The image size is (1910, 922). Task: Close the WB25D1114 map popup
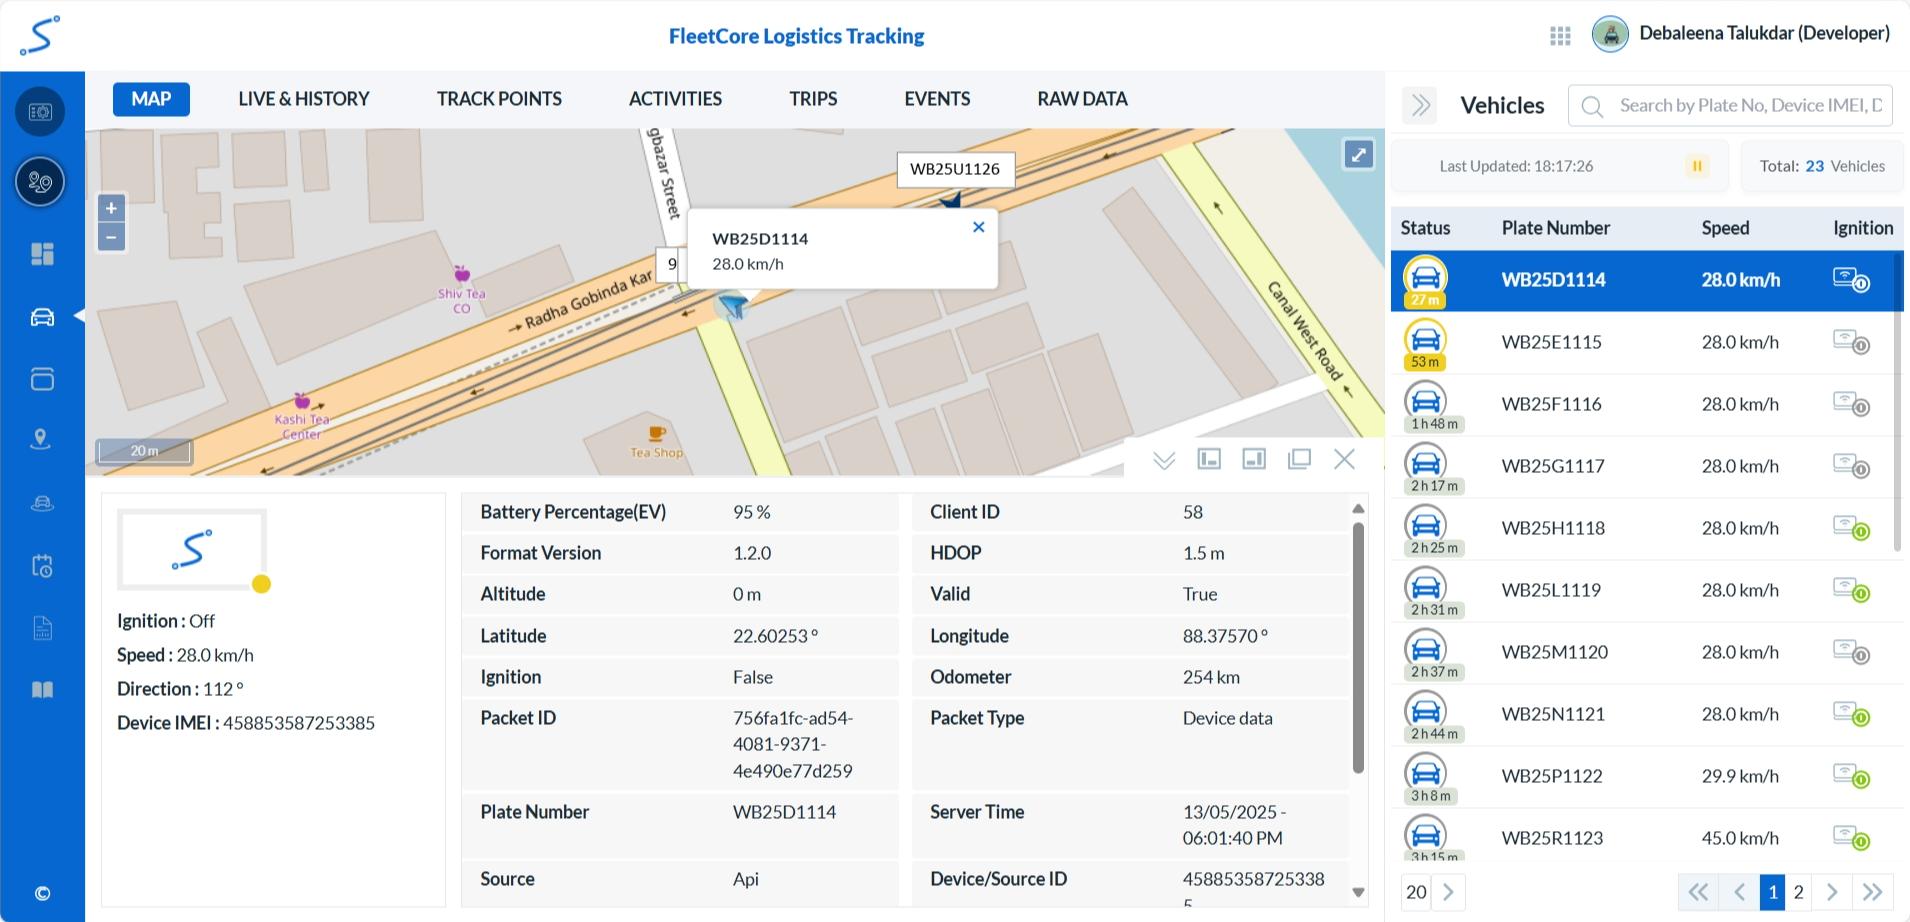tap(978, 227)
